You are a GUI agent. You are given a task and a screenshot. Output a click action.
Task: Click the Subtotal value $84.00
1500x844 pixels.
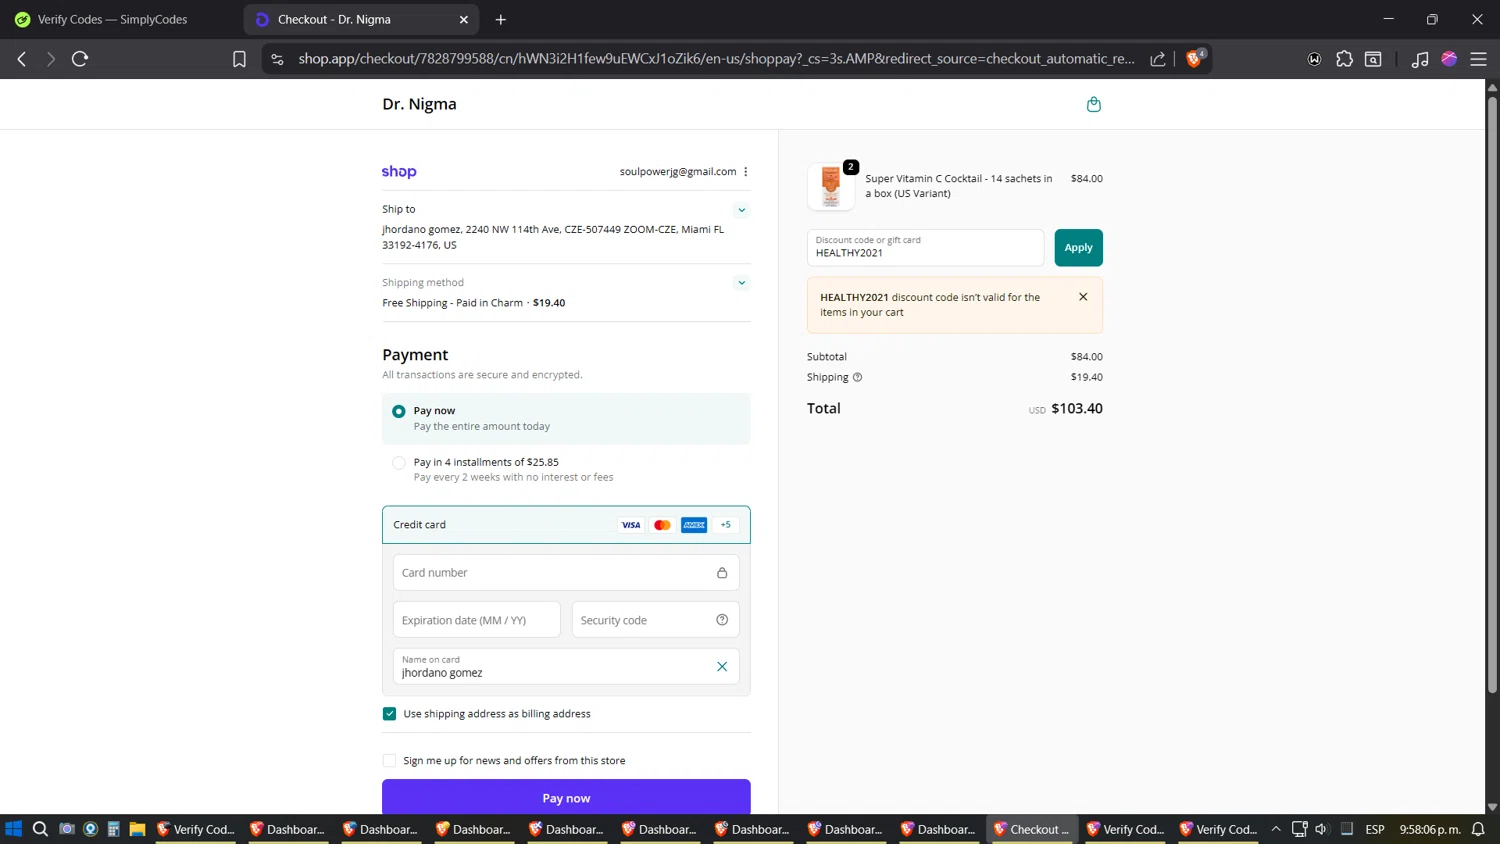[1086, 357]
